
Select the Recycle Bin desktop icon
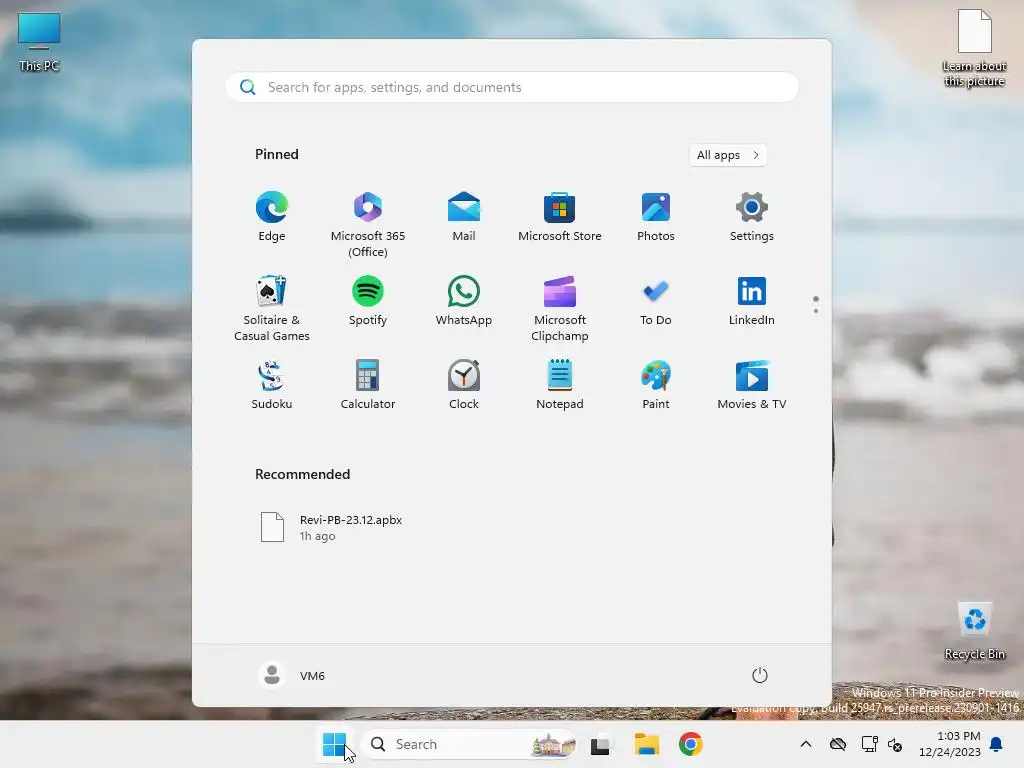974,631
